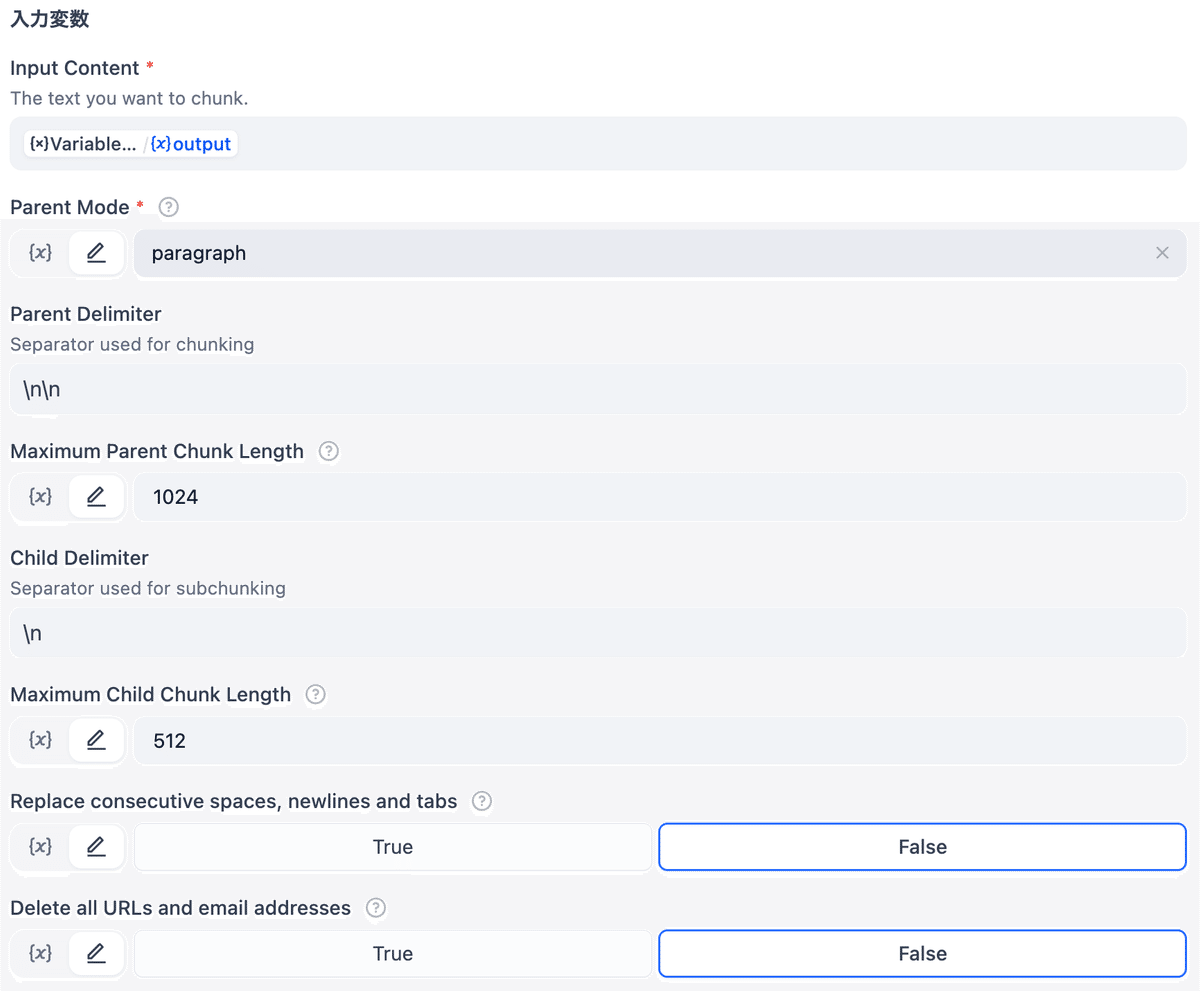Set Replace consecutive spaces to False
This screenshot has width=1200, height=991.
click(921, 847)
